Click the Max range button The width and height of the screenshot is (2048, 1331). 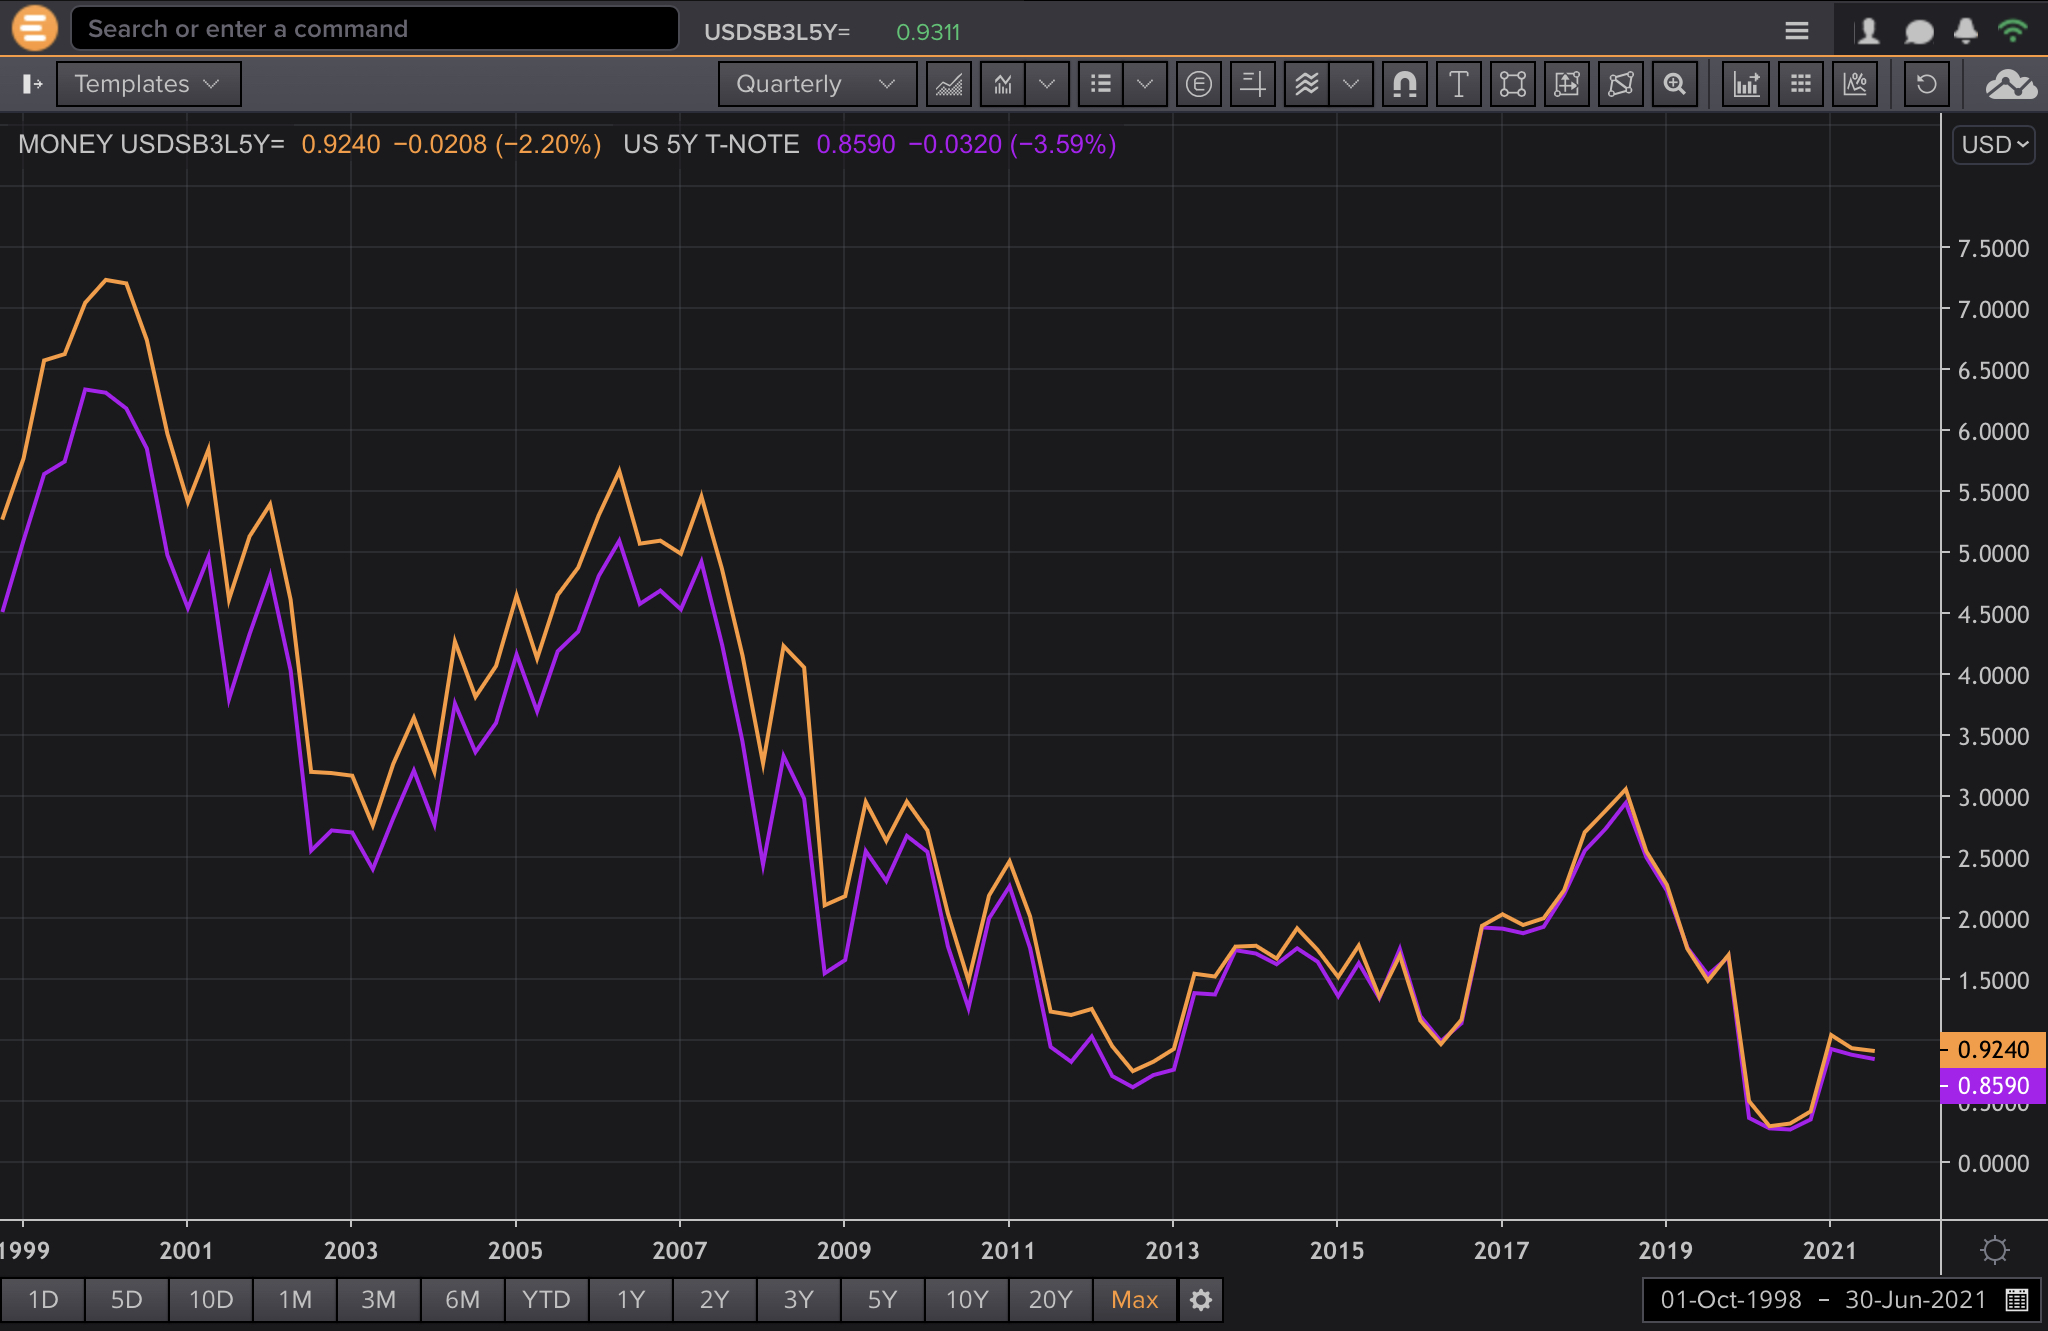[x=1134, y=1299]
